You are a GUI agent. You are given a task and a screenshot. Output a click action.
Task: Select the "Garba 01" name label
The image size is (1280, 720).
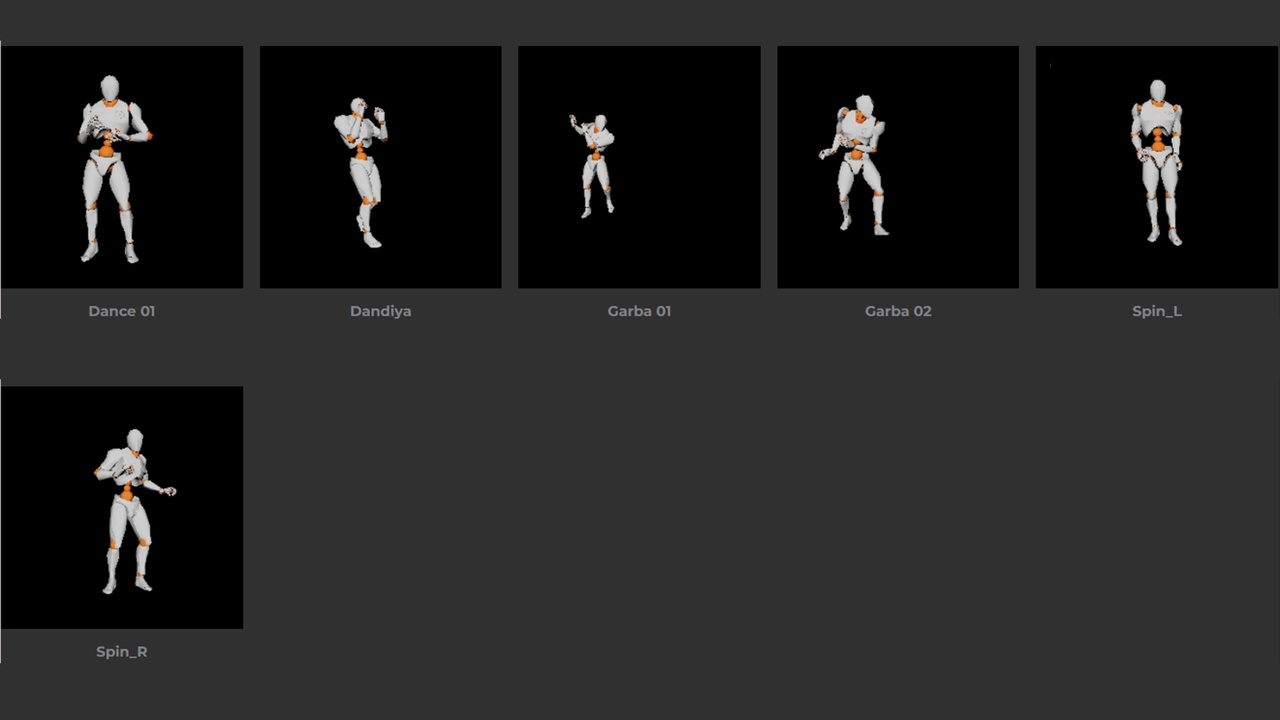639,311
